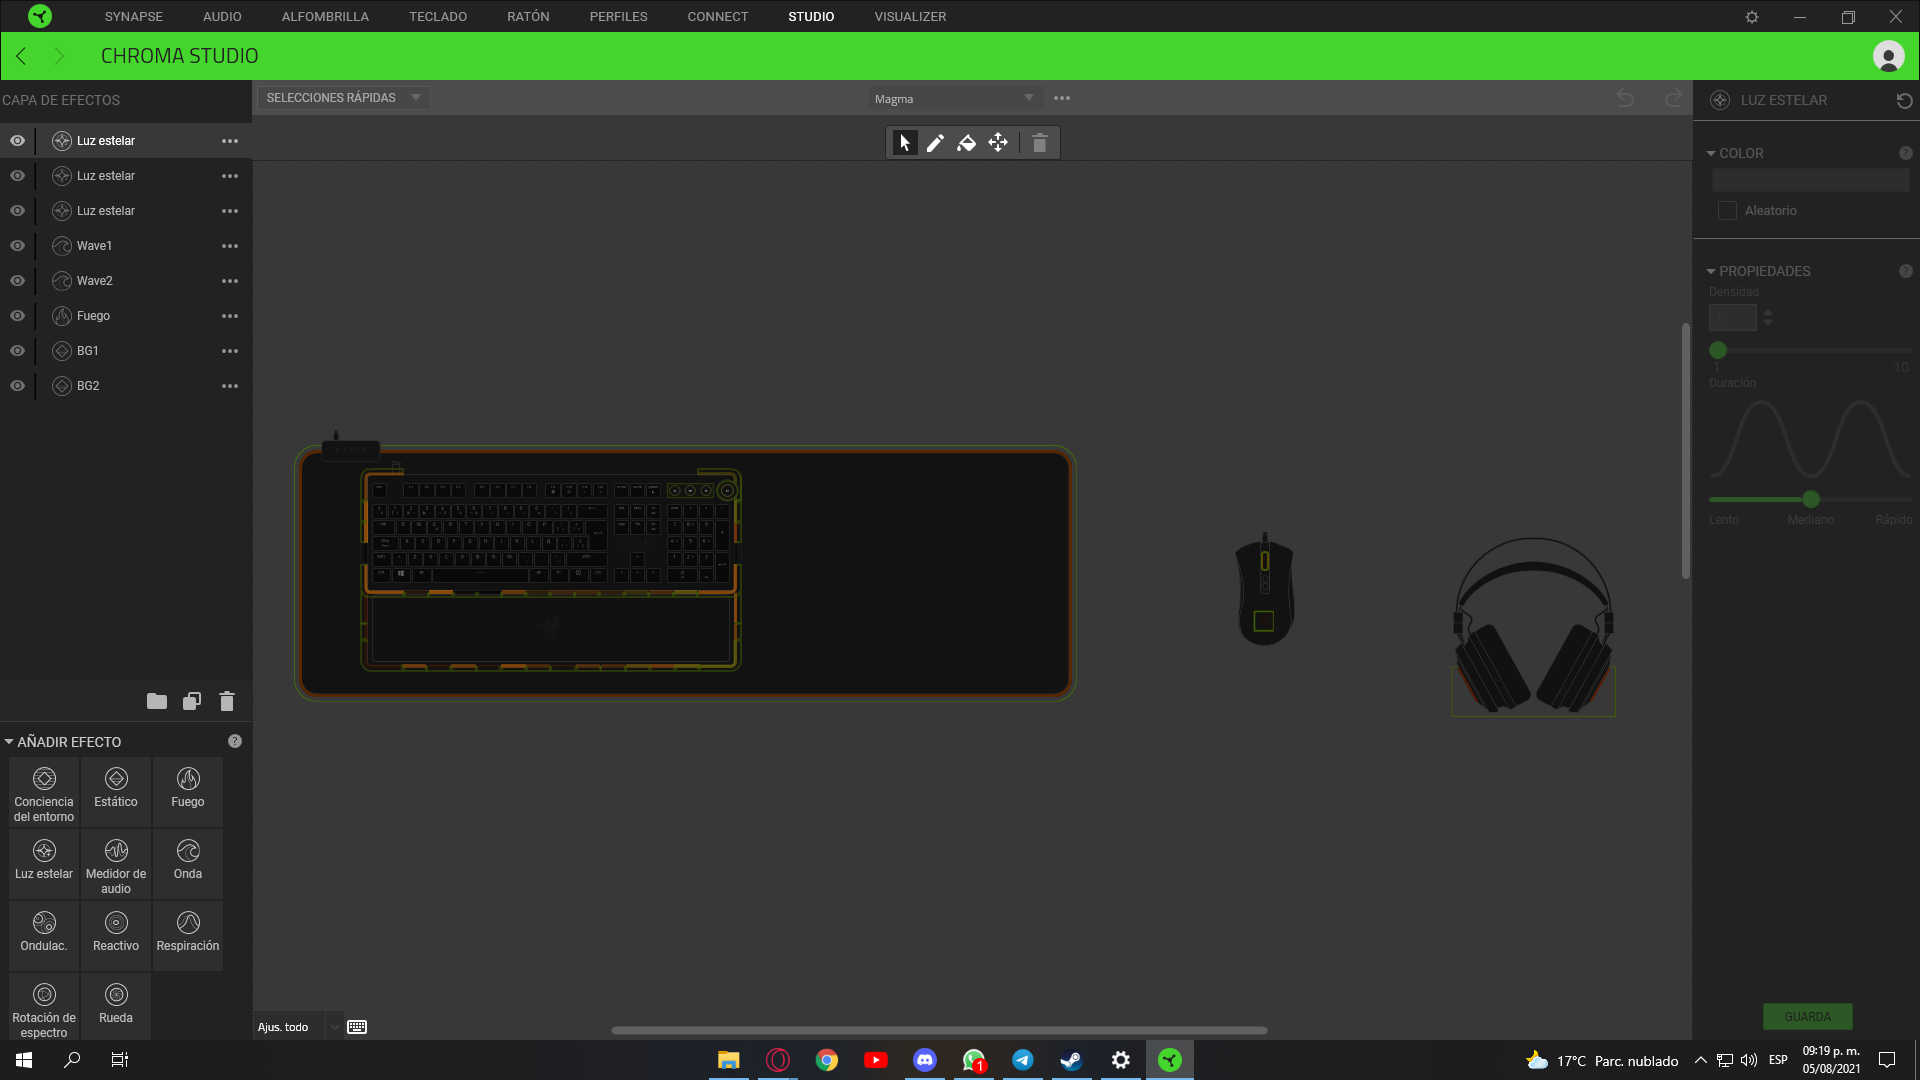The width and height of the screenshot is (1920, 1080).
Task: Click the Densidad value input field
Action: click(1733, 317)
